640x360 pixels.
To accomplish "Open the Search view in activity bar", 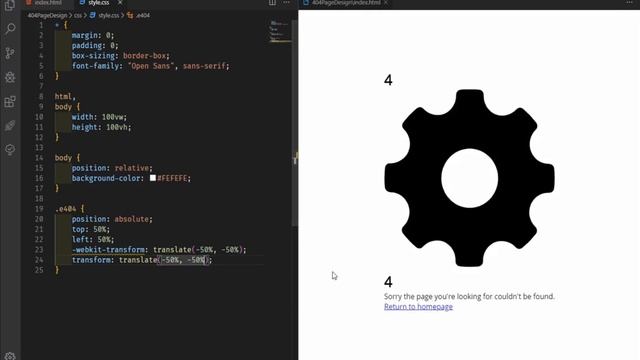I will 10,29.
